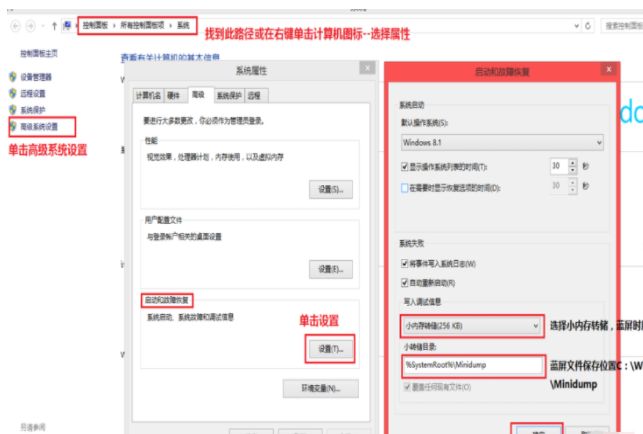Click the computer icon in address bar
Viewport: 643px width, 434px height.
point(67,24)
